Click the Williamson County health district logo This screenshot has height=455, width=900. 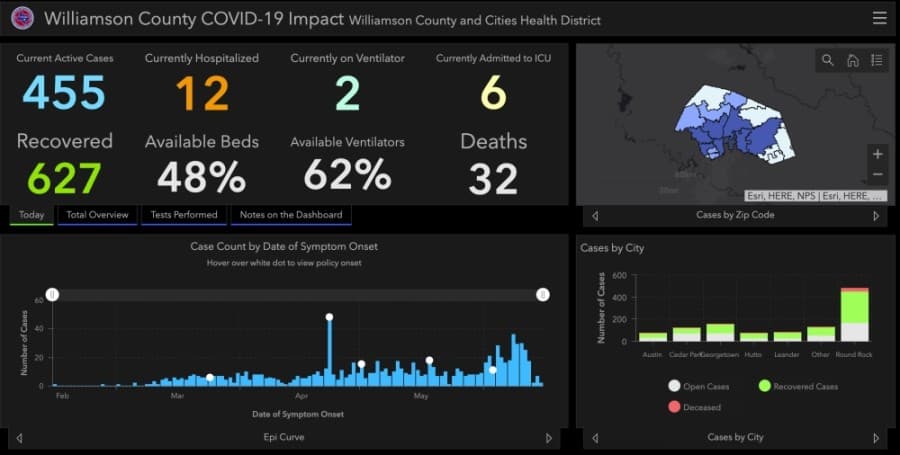point(22,18)
